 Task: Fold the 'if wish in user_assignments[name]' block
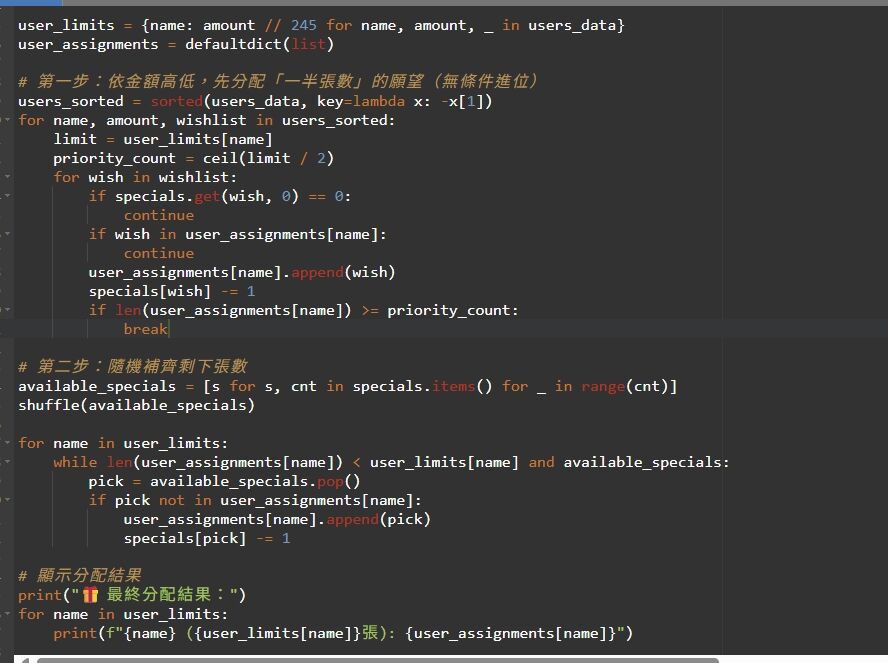click(7, 234)
